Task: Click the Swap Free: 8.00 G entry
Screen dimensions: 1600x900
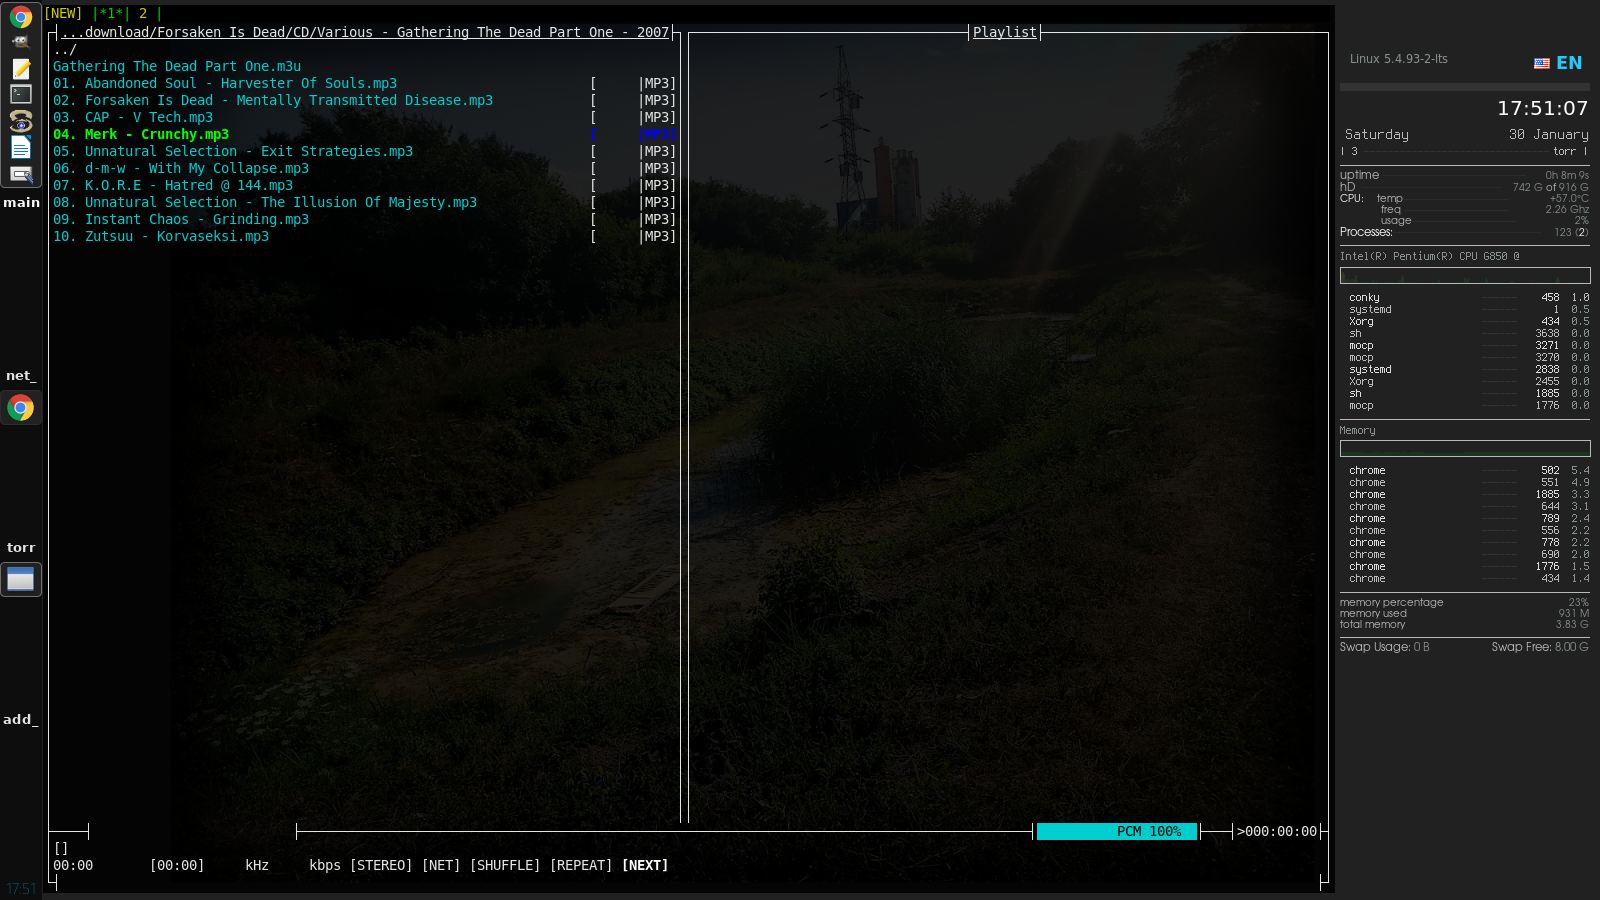Action: (1540, 647)
